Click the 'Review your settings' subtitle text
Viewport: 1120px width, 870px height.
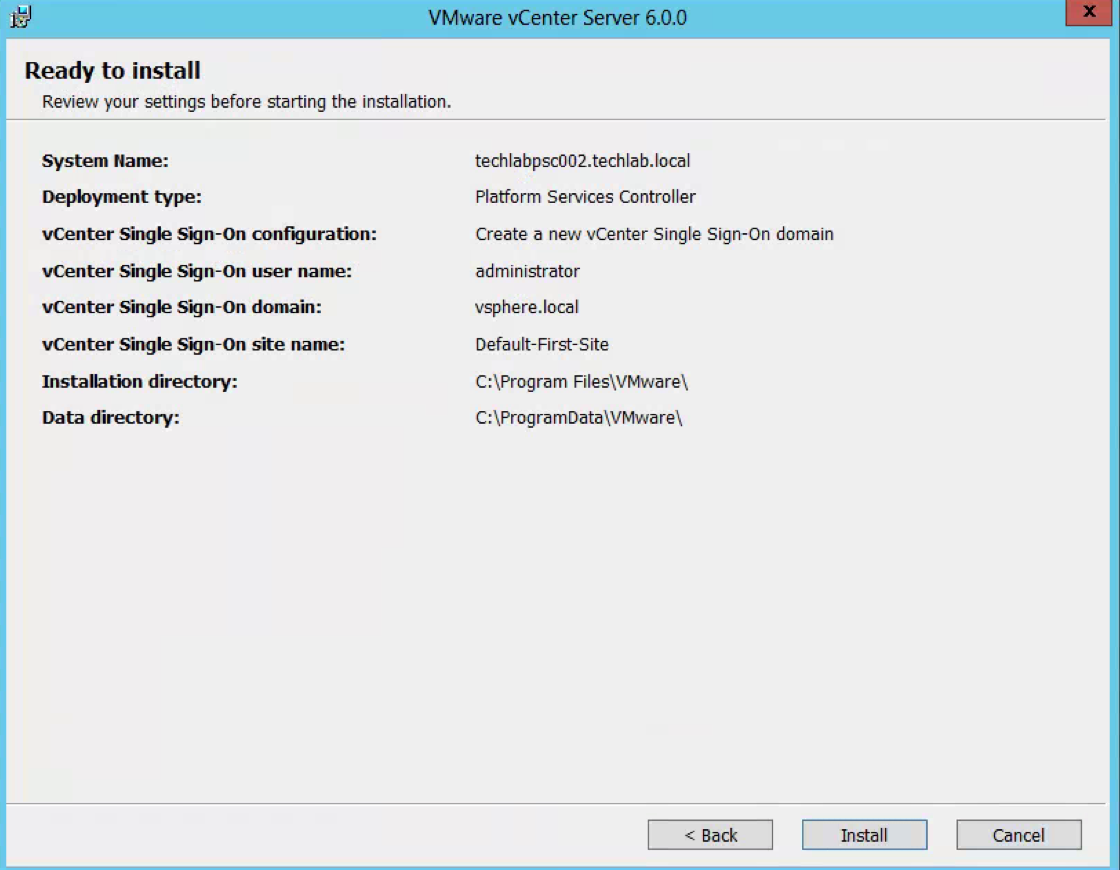pos(246,102)
